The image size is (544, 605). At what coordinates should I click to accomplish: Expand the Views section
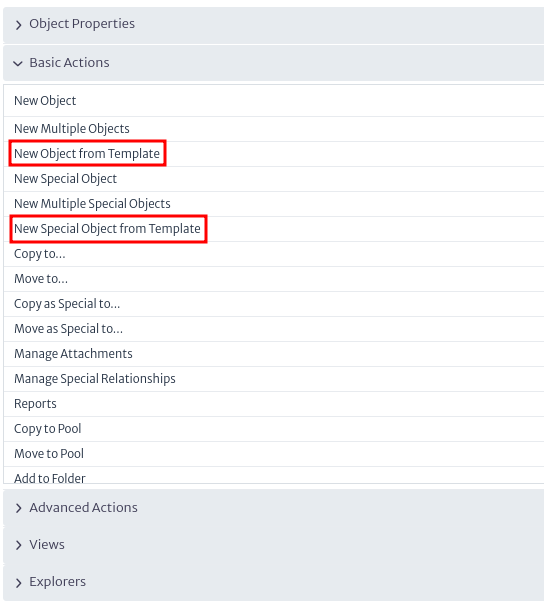click(x=274, y=544)
